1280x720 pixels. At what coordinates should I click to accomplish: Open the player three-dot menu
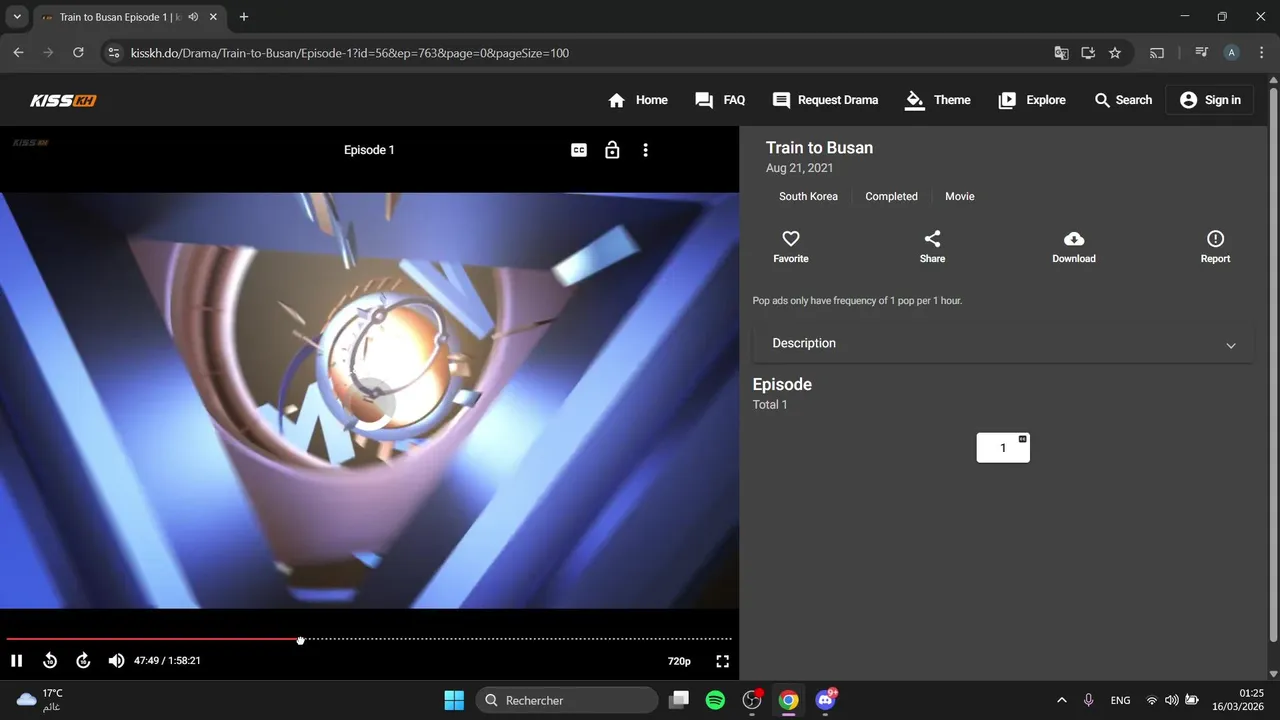click(645, 150)
